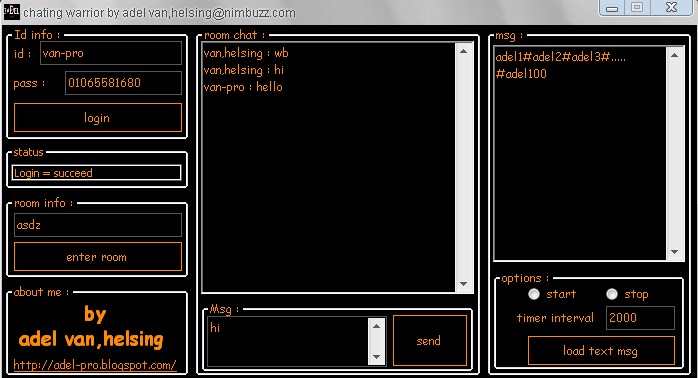The image size is (698, 378).
Task: Click the text 'adel1#adel2#adel3#.....' in msg list
Action: (x=560, y=57)
